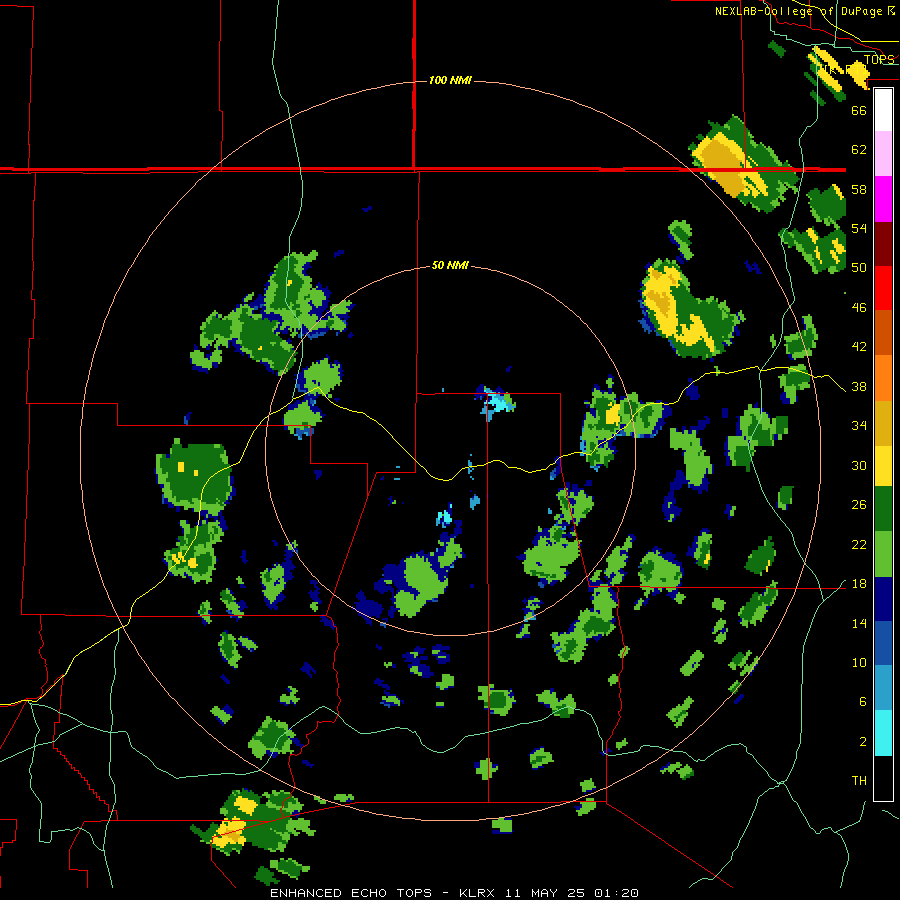900x900 pixels.
Task: Click the TH legend label
Action: point(859,781)
